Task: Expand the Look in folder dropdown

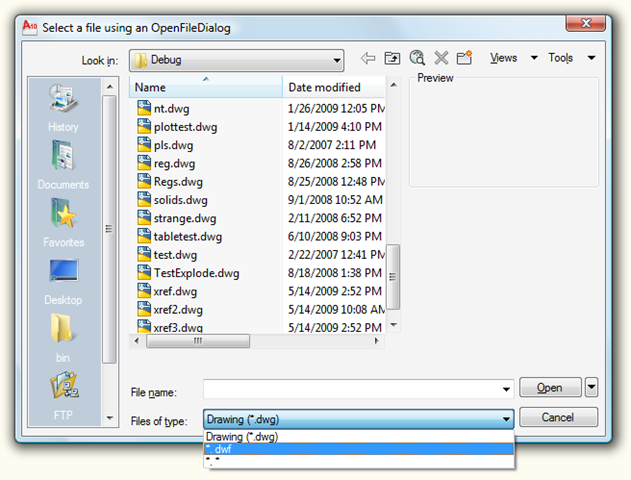Action: (334, 60)
